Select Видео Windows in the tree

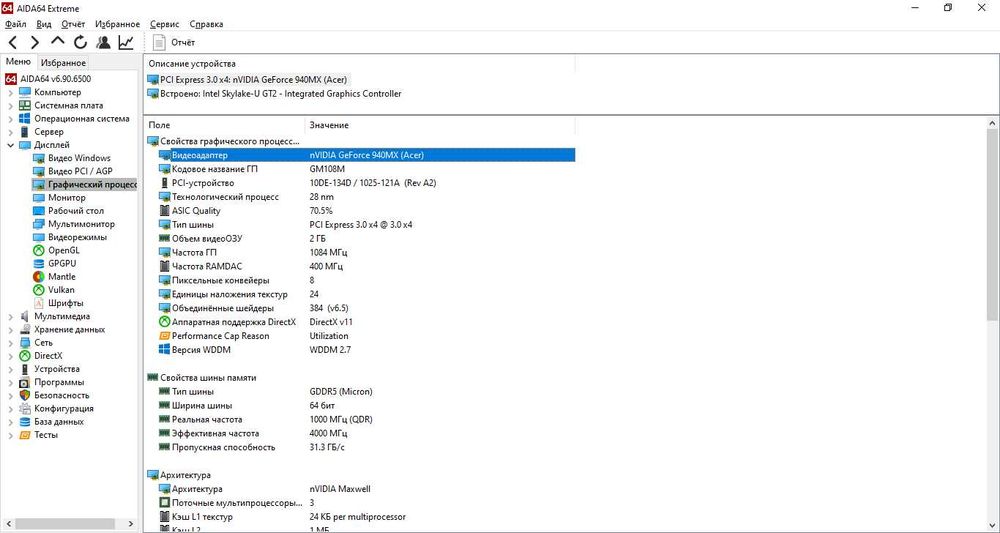pyautogui.click(x=79, y=158)
